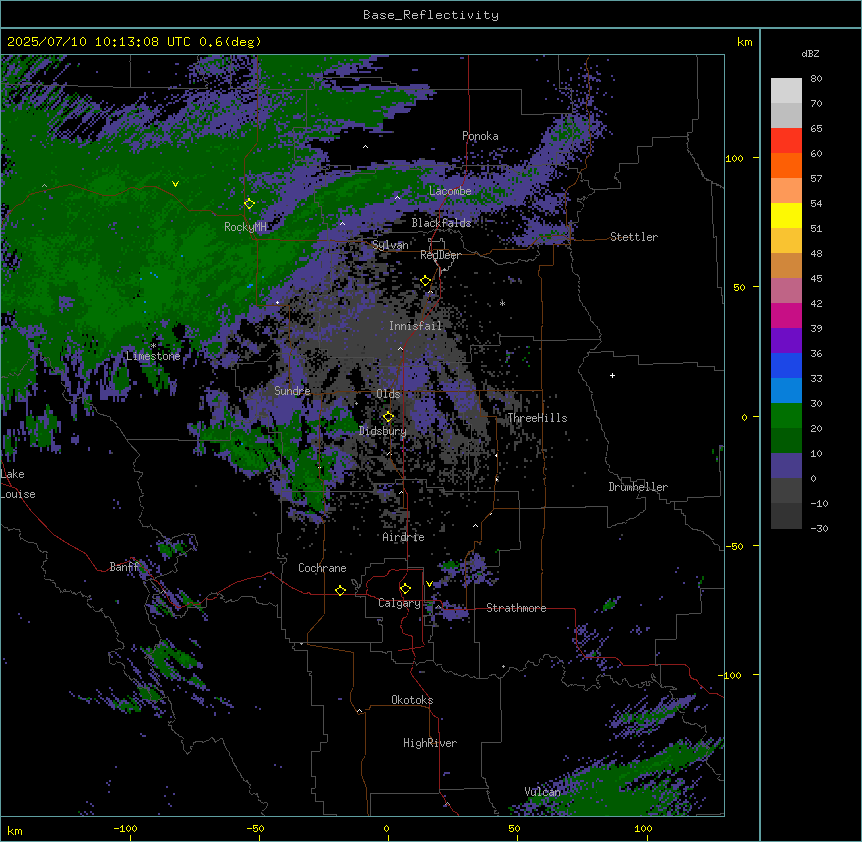Click the Calgary city label
Viewport: 862px width, 842px height.
point(399,603)
